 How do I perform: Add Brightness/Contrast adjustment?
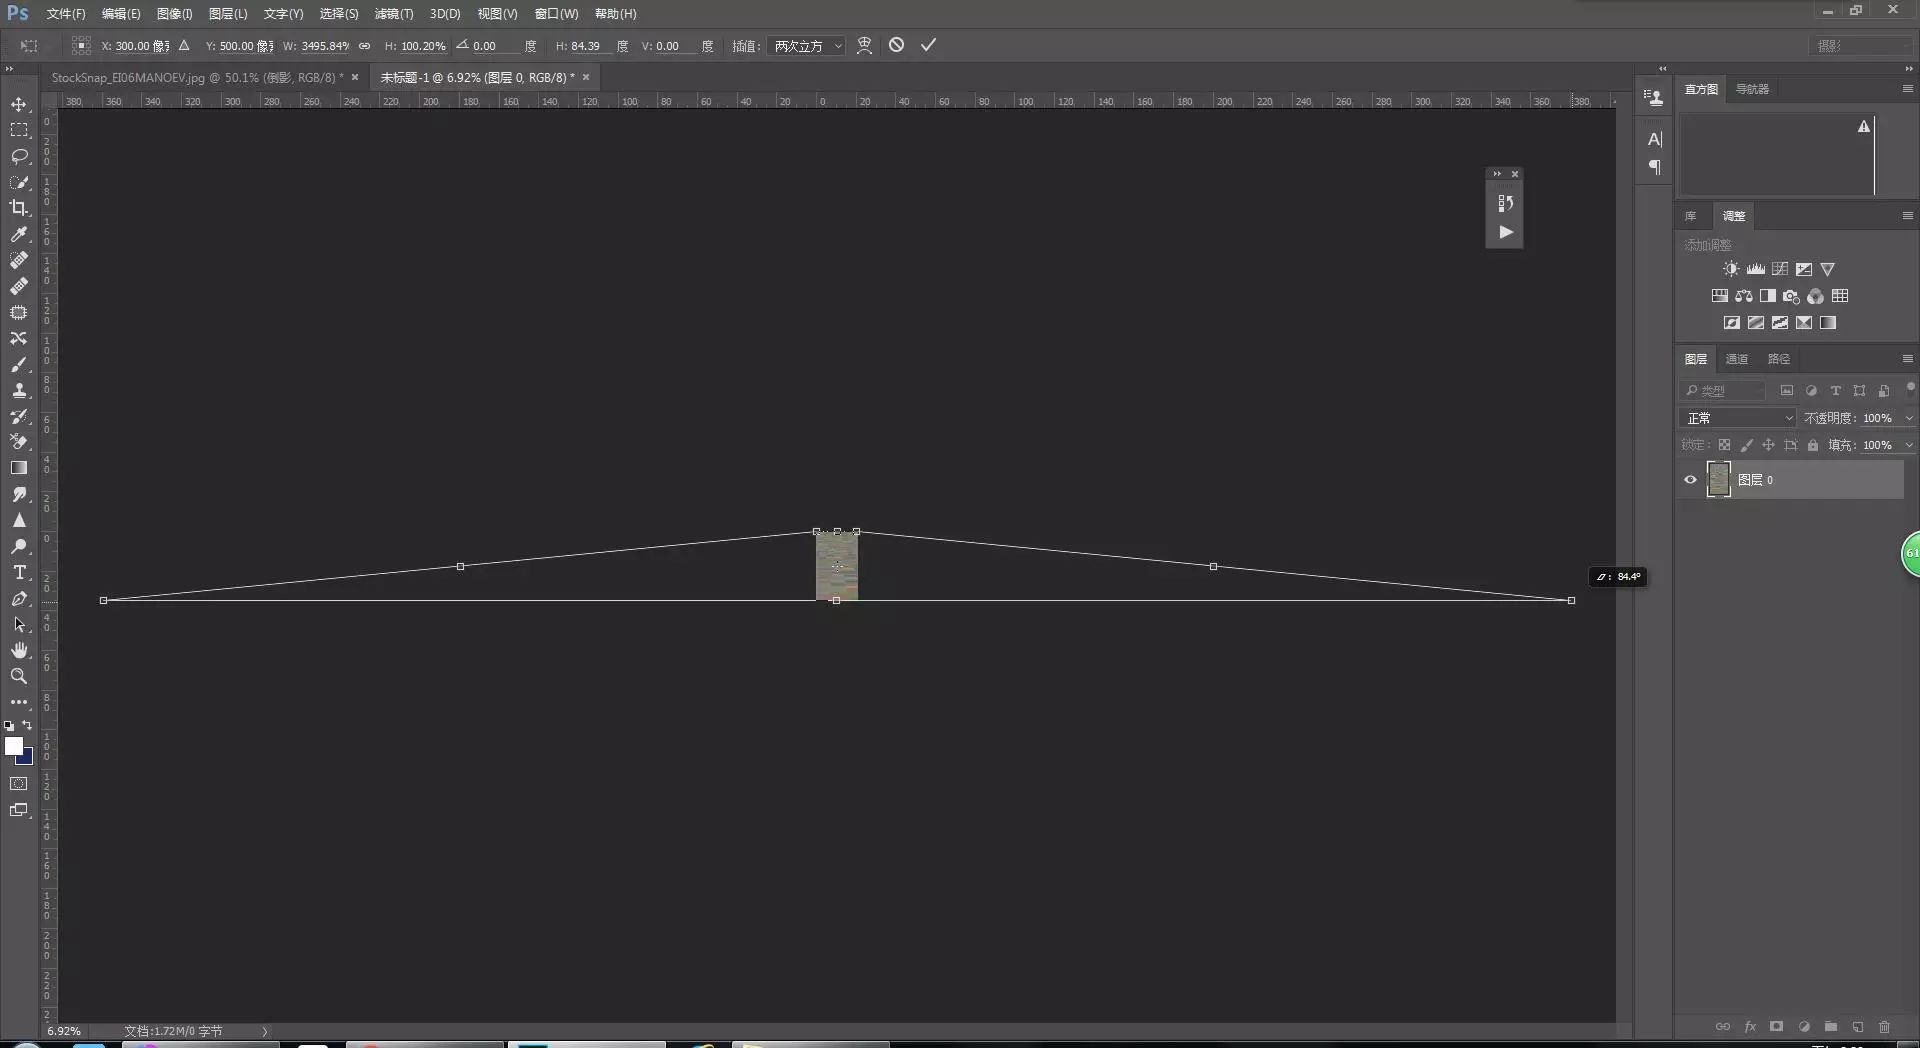point(1731,269)
